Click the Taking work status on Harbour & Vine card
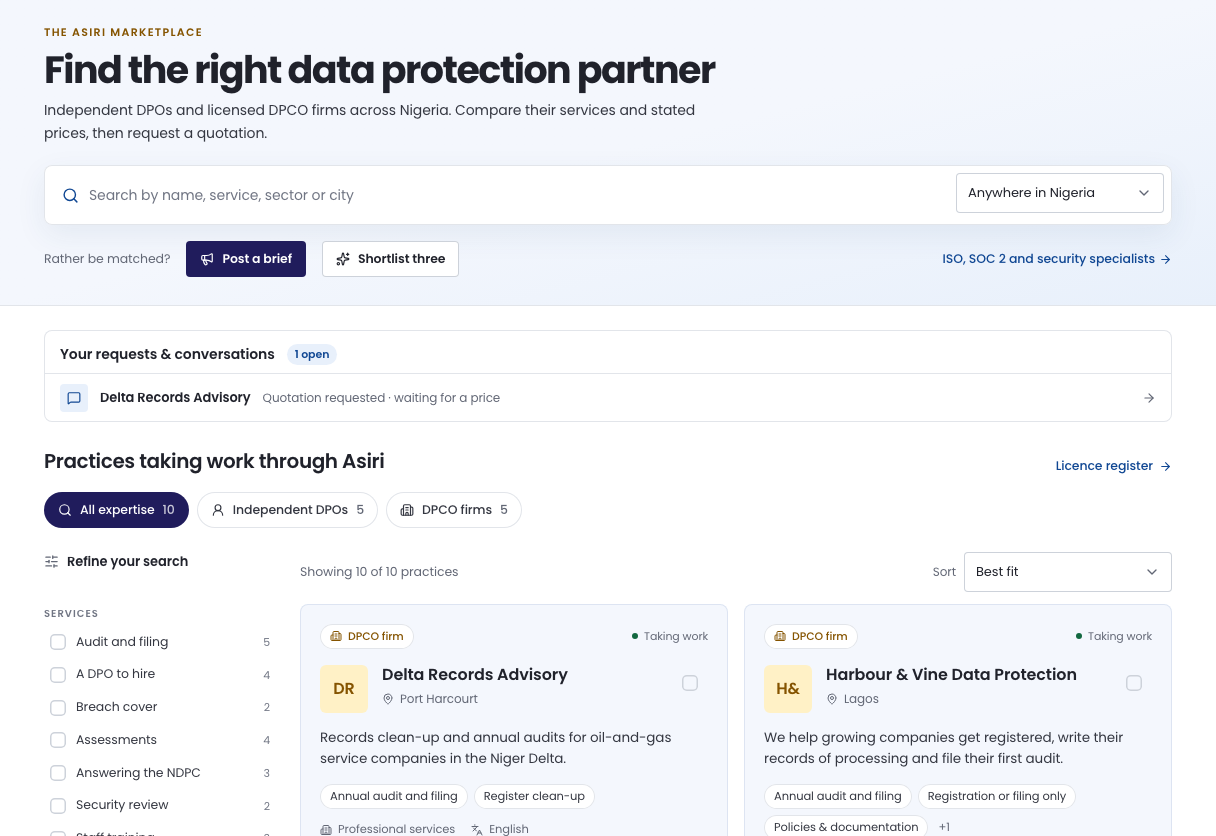The height and width of the screenshot is (836, 1216). [x=1114, y=636]
